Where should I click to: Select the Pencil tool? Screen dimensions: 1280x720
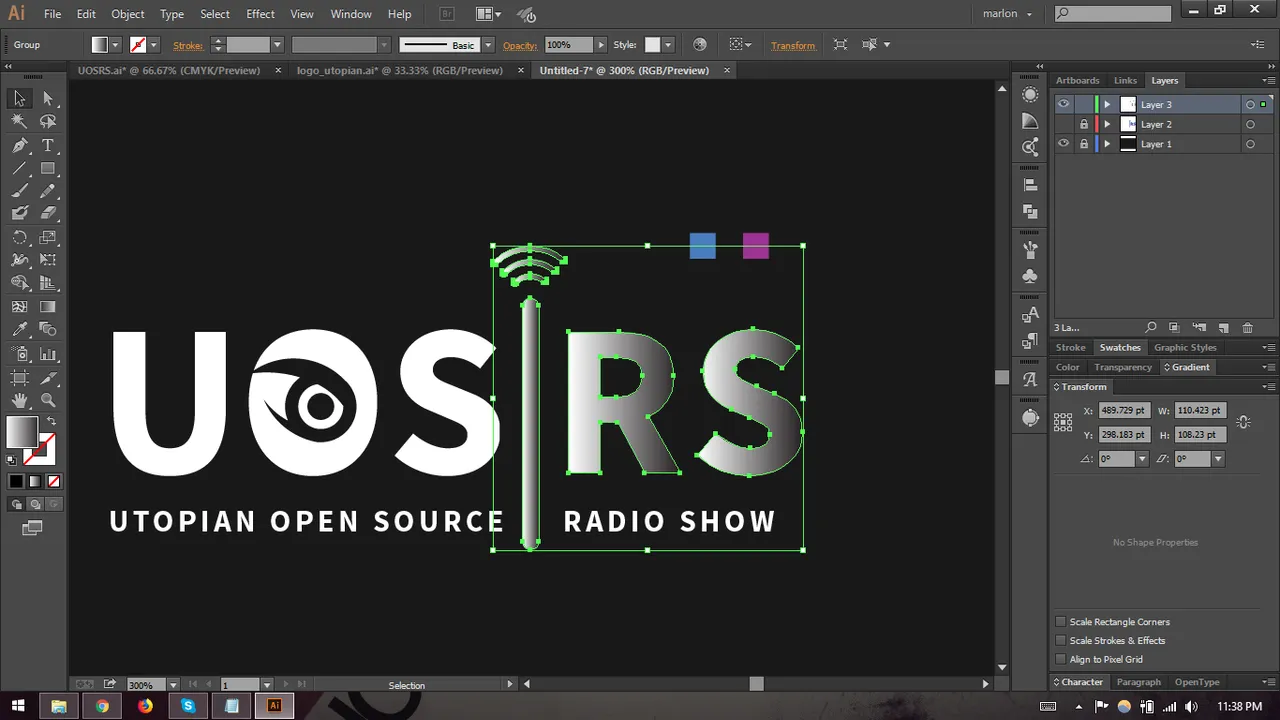pyautogui.click(x=48, y=191)
